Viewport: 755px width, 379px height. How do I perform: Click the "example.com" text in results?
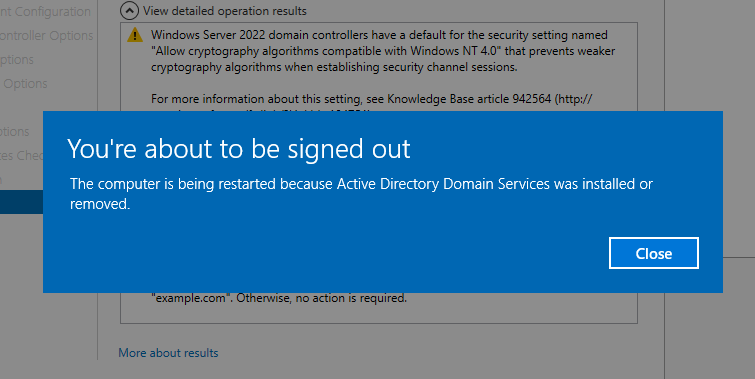click(x=191, y=298)
